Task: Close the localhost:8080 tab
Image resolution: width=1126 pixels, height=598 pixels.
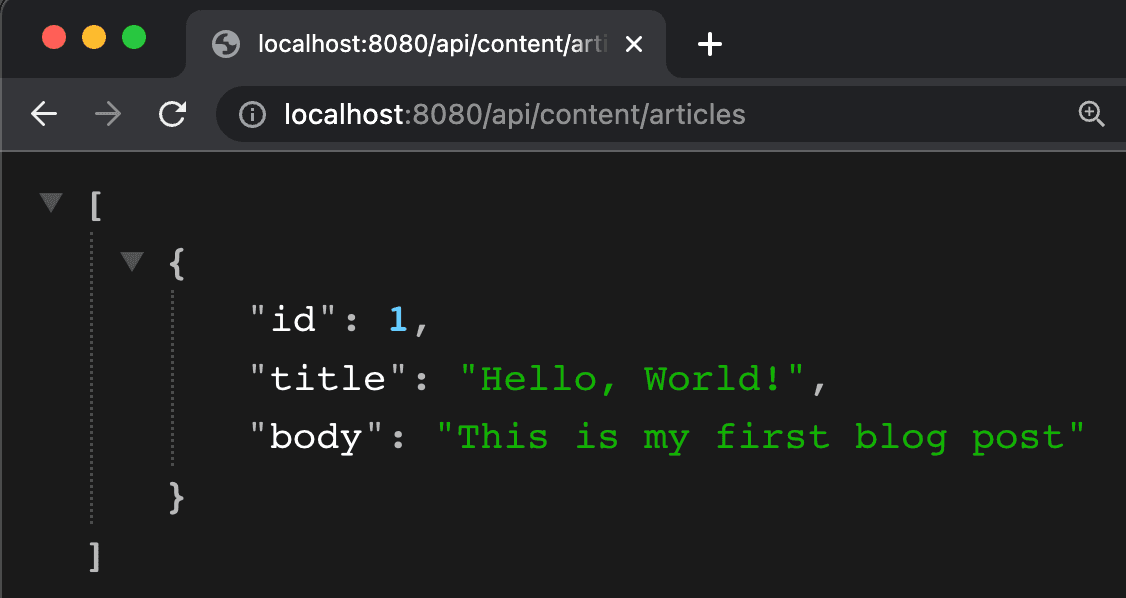Action: click(x=633, y=44)
